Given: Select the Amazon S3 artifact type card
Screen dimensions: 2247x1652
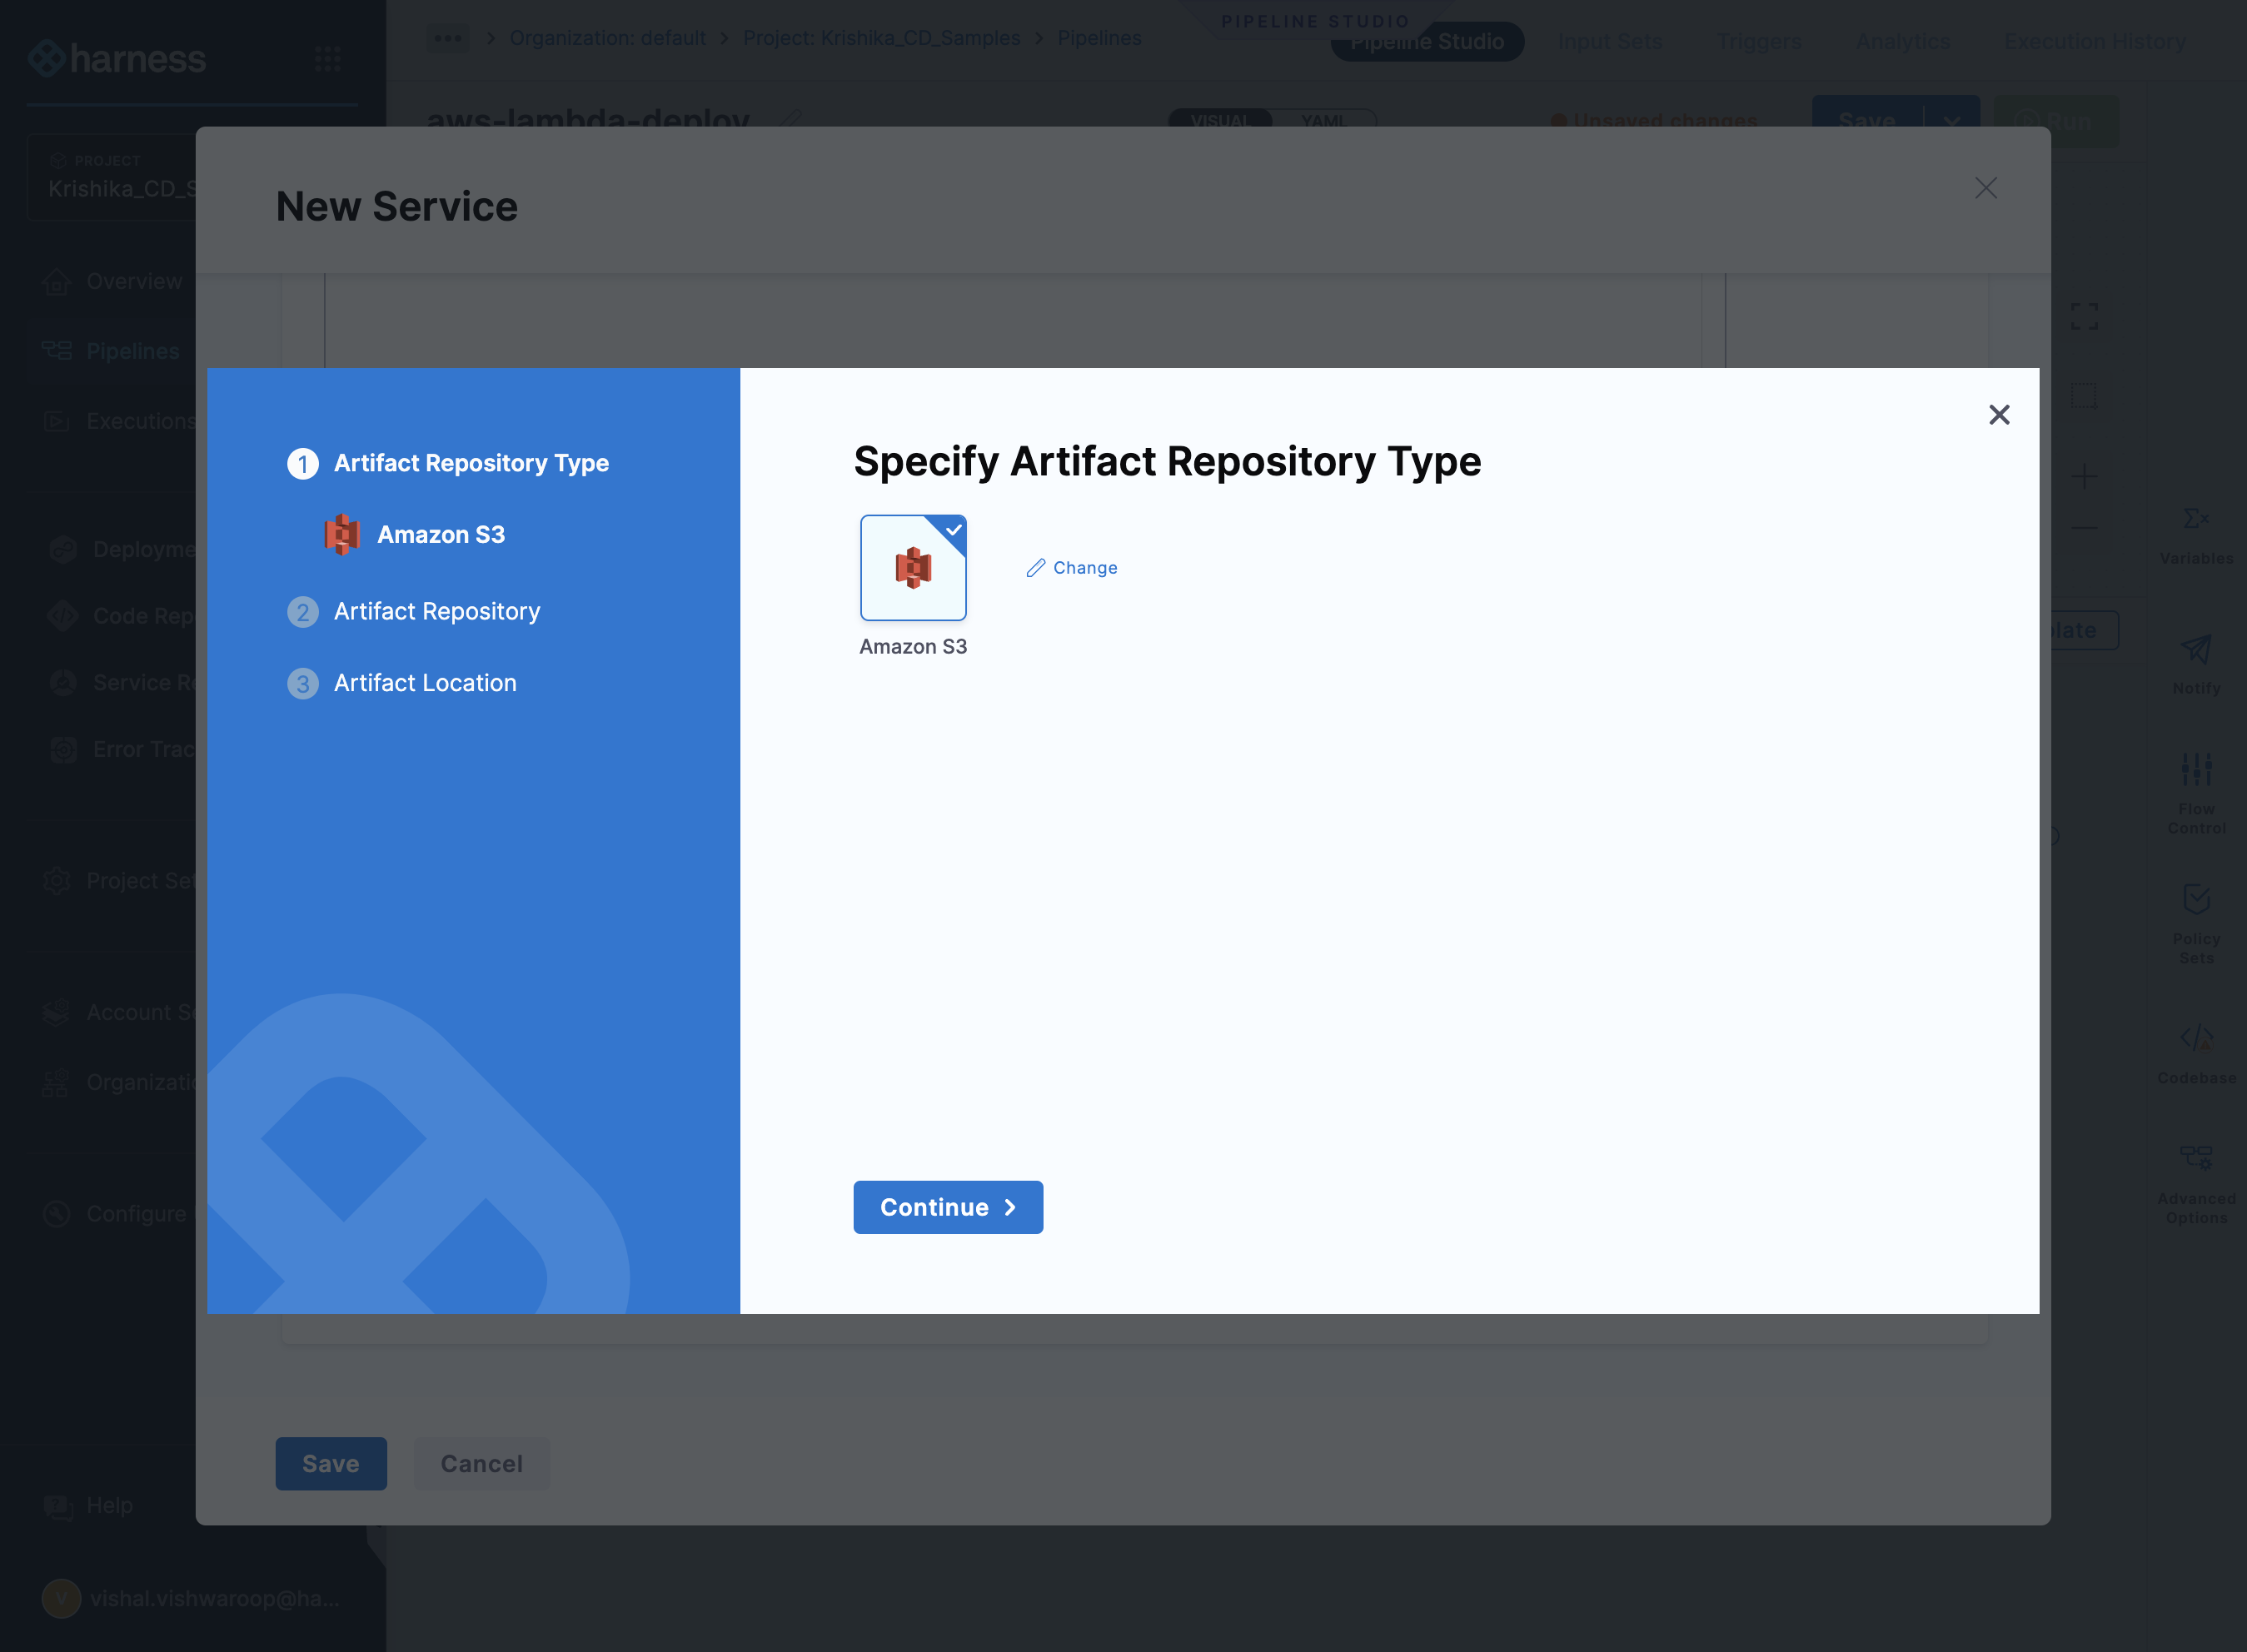Looking at the screenshot, I should [913, 568].
